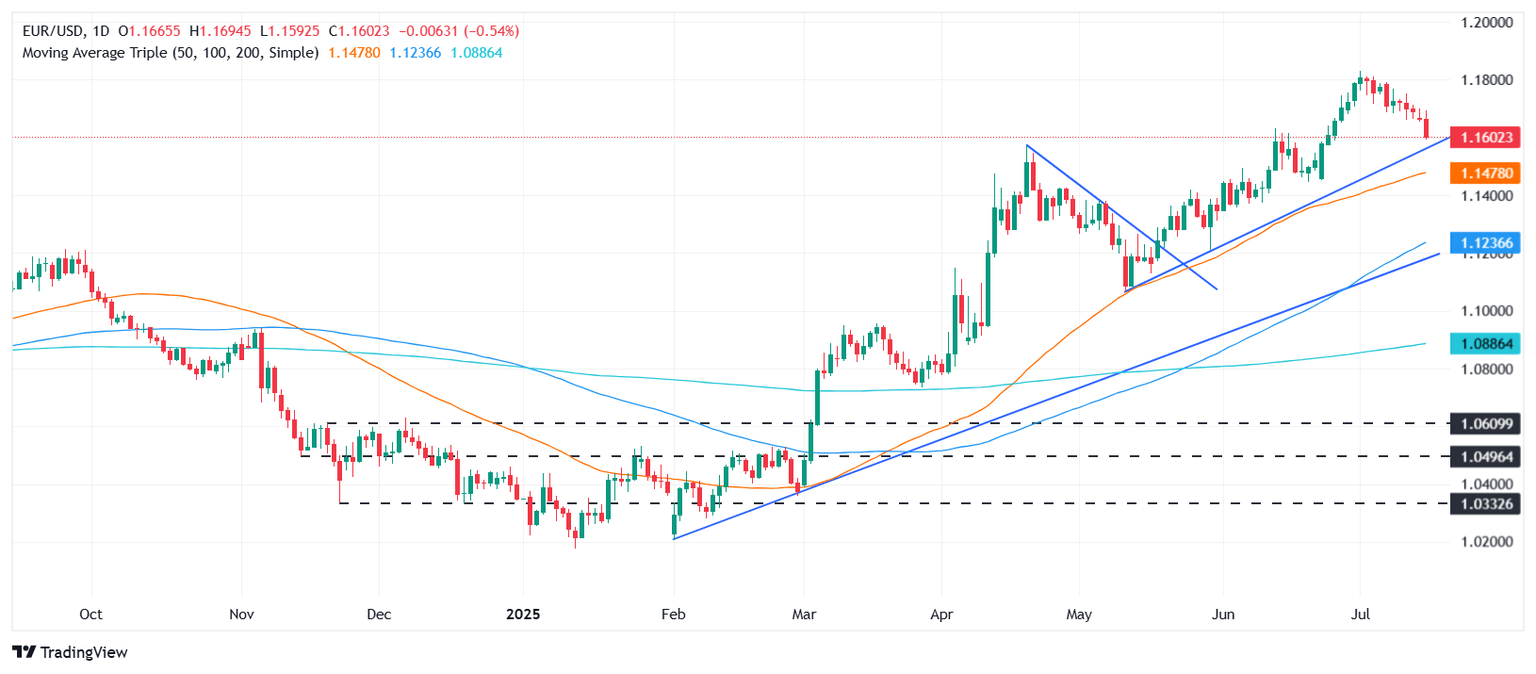Click the blue 1.12366 price axis tag
The width and height of the screenshot is (1536, 674).
[x=1490, y=243]
